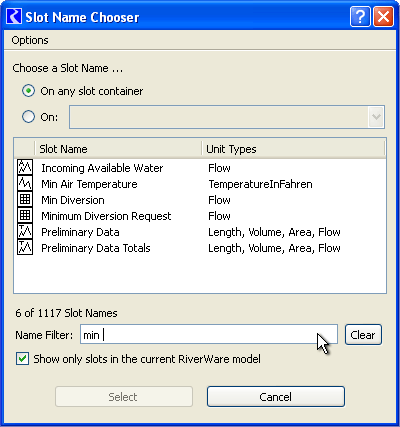The width and height of the screenshot is (400, 427).
Task: Click the Min Diversion table slot icon
Action: 25,199
